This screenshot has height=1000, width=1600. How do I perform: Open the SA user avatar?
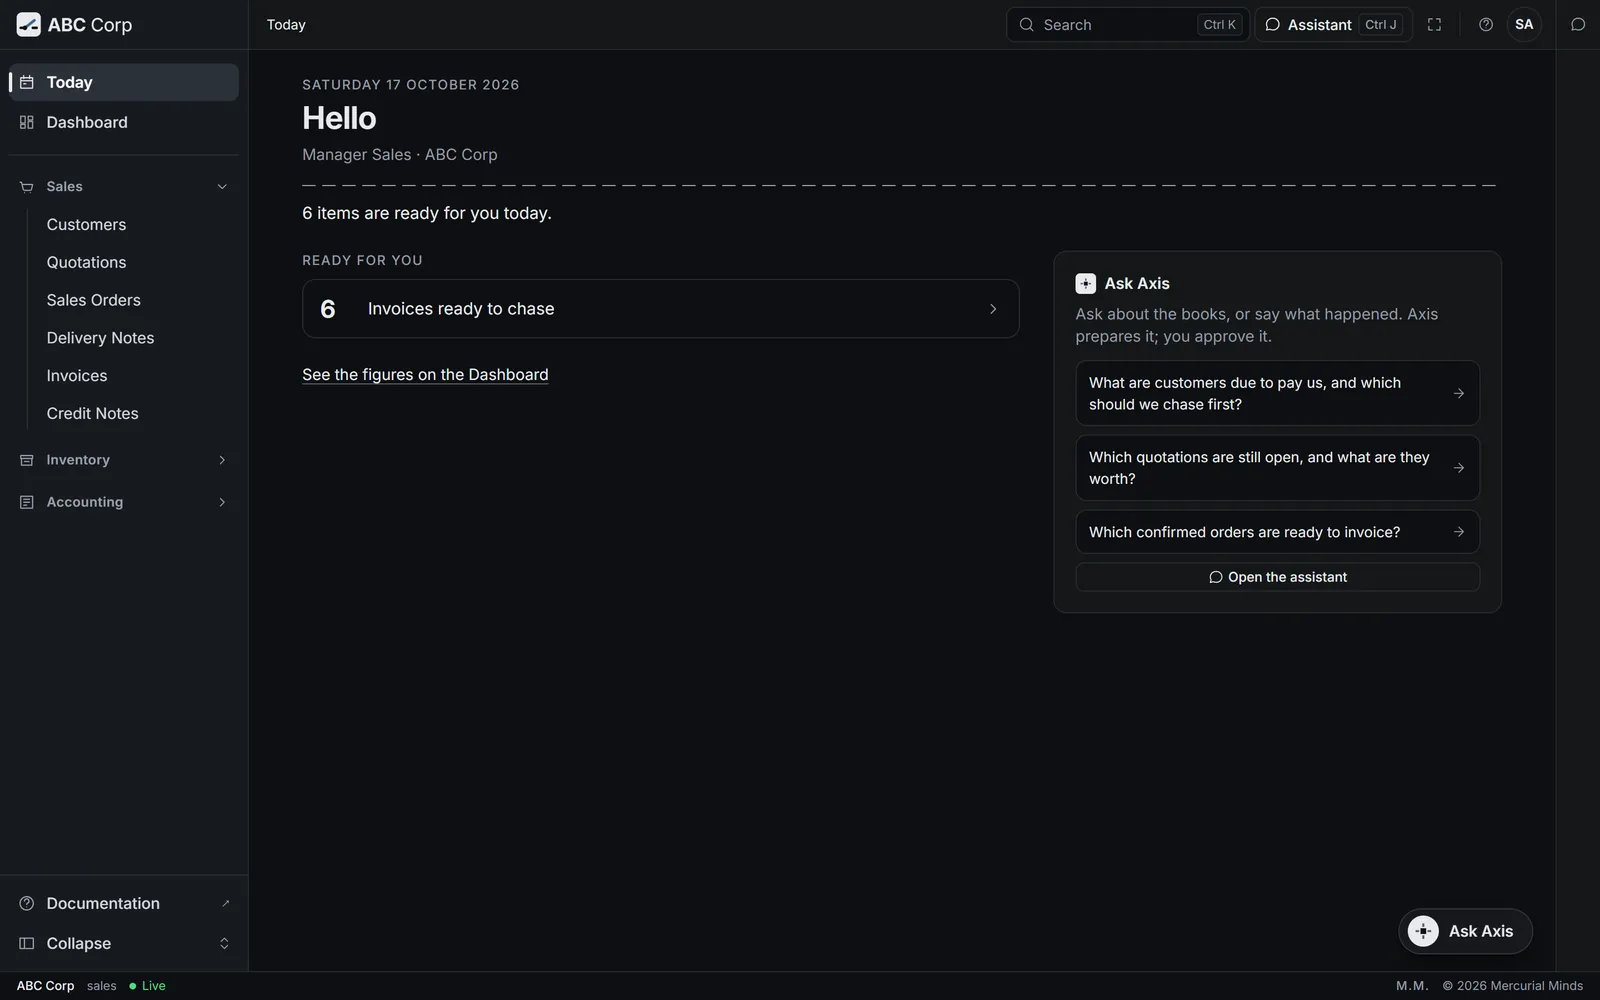1524,25
